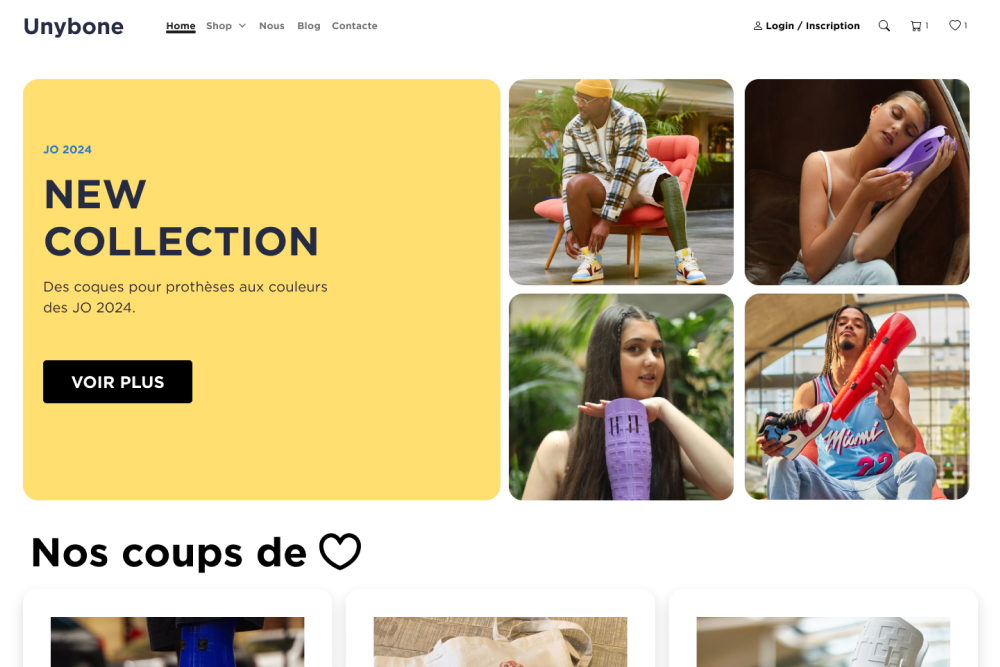Click the Unybone logo
The image size is (1000, 667).
point(73,26)
